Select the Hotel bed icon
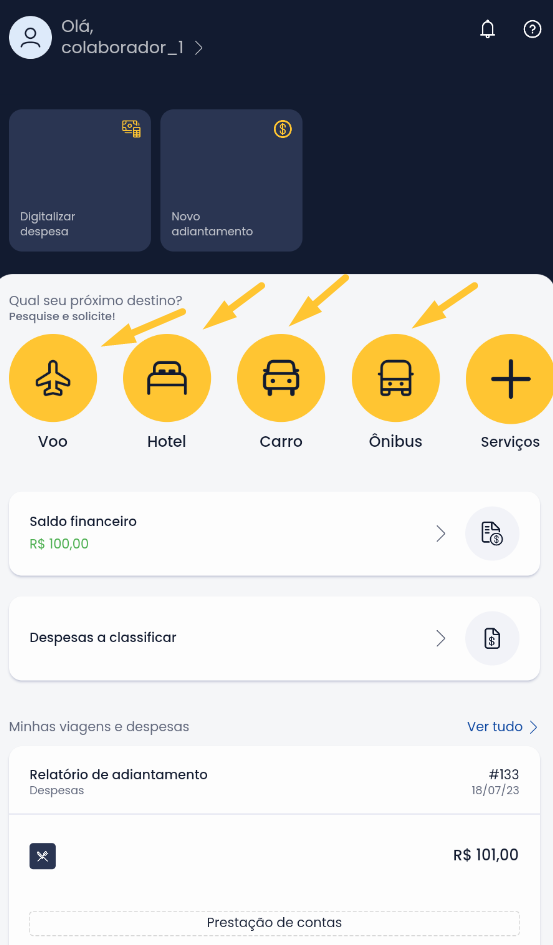Viewport: 553px width, 945px height. click(167, 378)
